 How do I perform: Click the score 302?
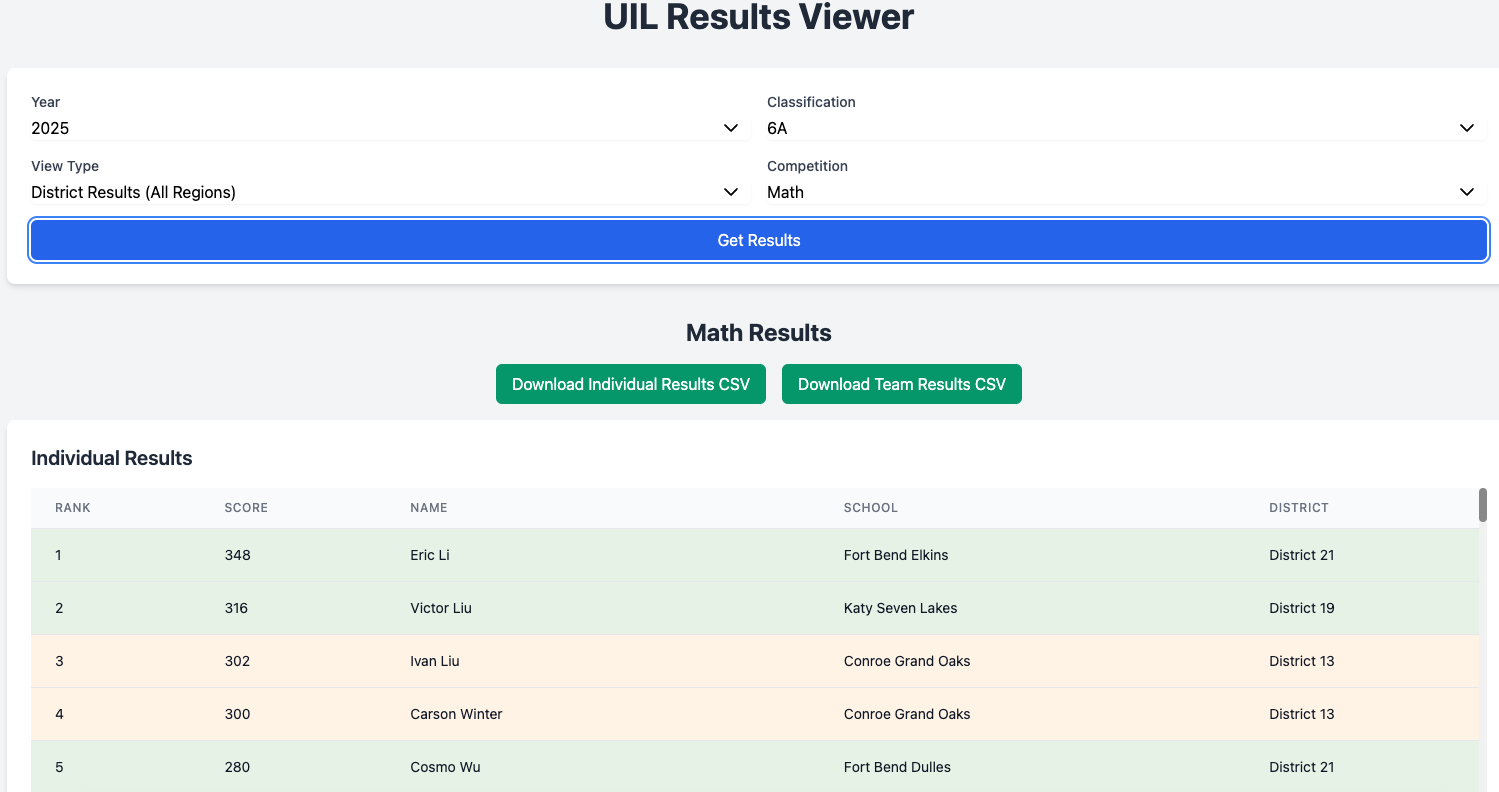[x=237, y=661]
